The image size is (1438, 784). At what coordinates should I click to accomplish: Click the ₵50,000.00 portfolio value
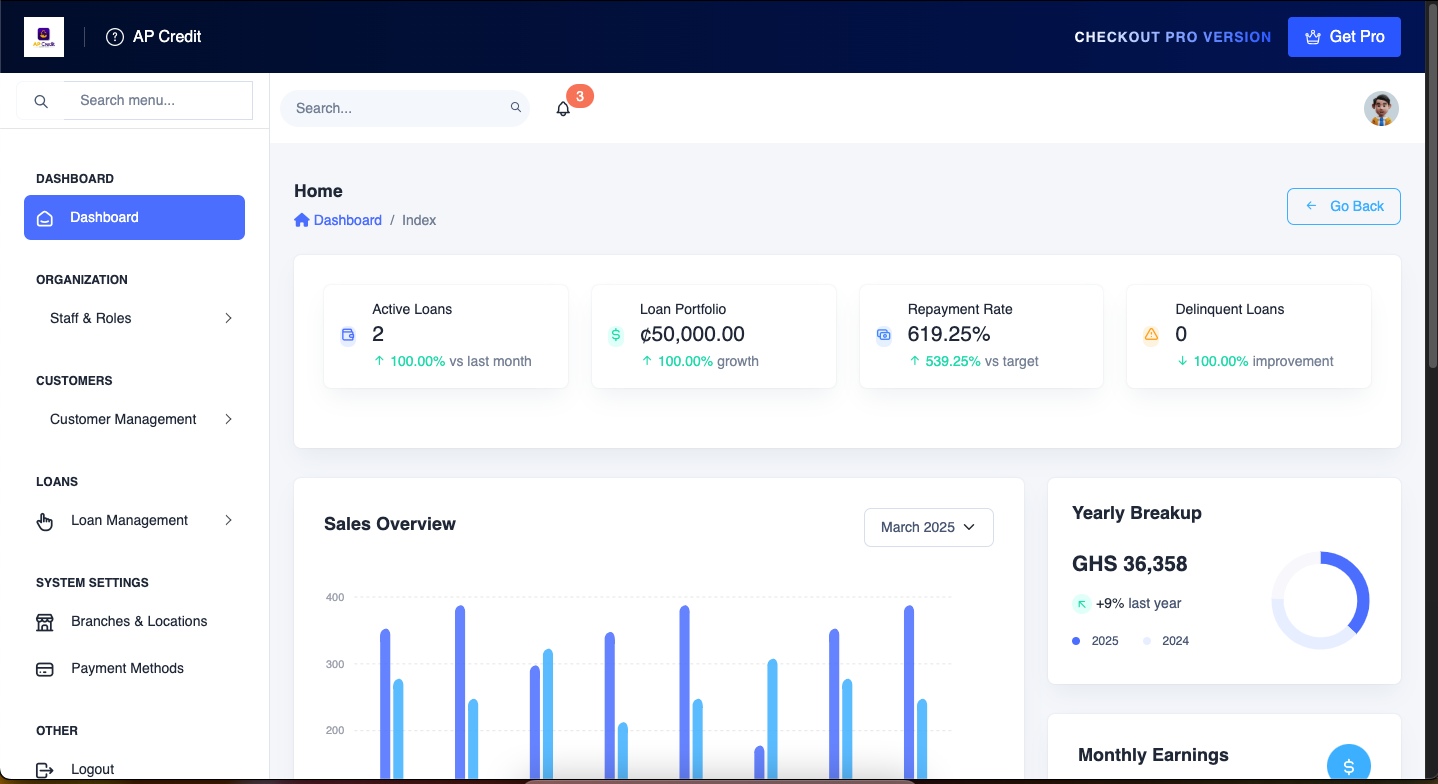coord(692,334)
